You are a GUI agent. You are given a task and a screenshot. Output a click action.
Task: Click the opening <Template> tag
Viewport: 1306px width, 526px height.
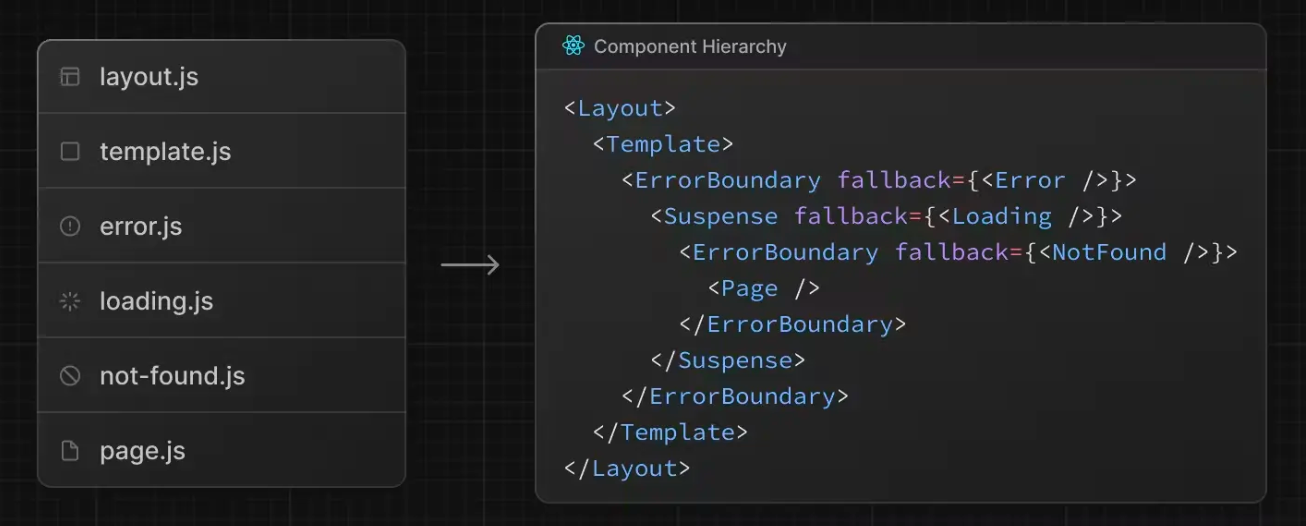(x=663, y=144)
